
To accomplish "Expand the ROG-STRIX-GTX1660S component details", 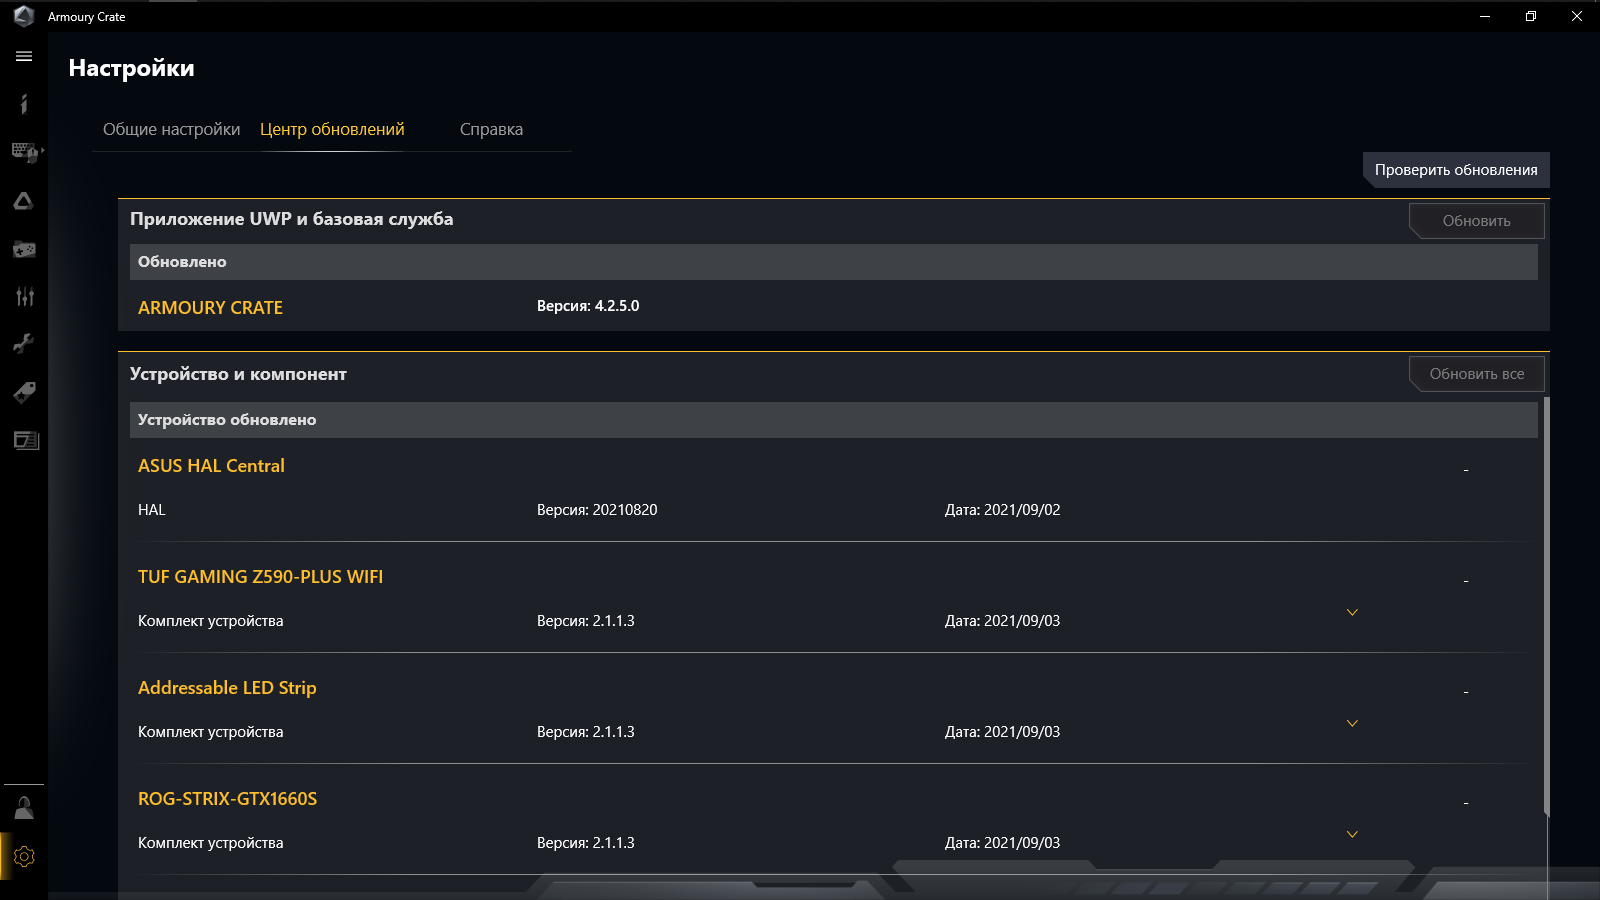I will tap(1352, 833).
